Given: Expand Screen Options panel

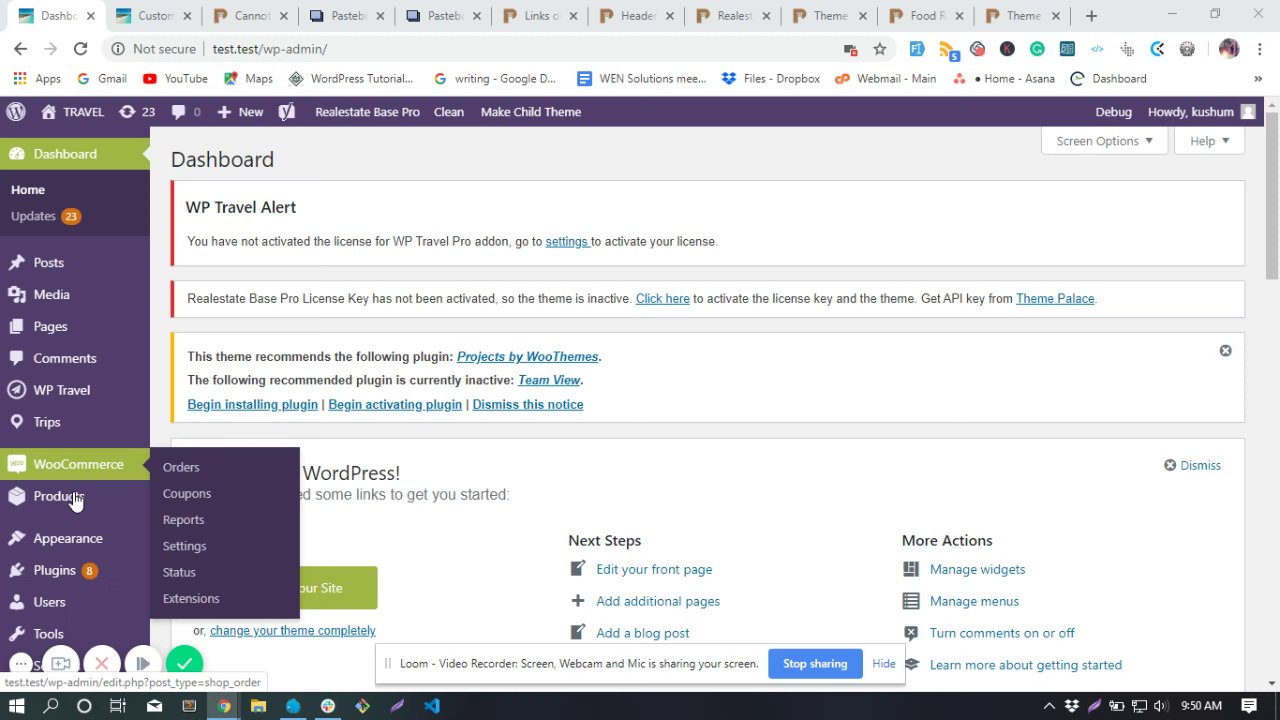Looking at the screenshot, I should tap(1104, 141).
